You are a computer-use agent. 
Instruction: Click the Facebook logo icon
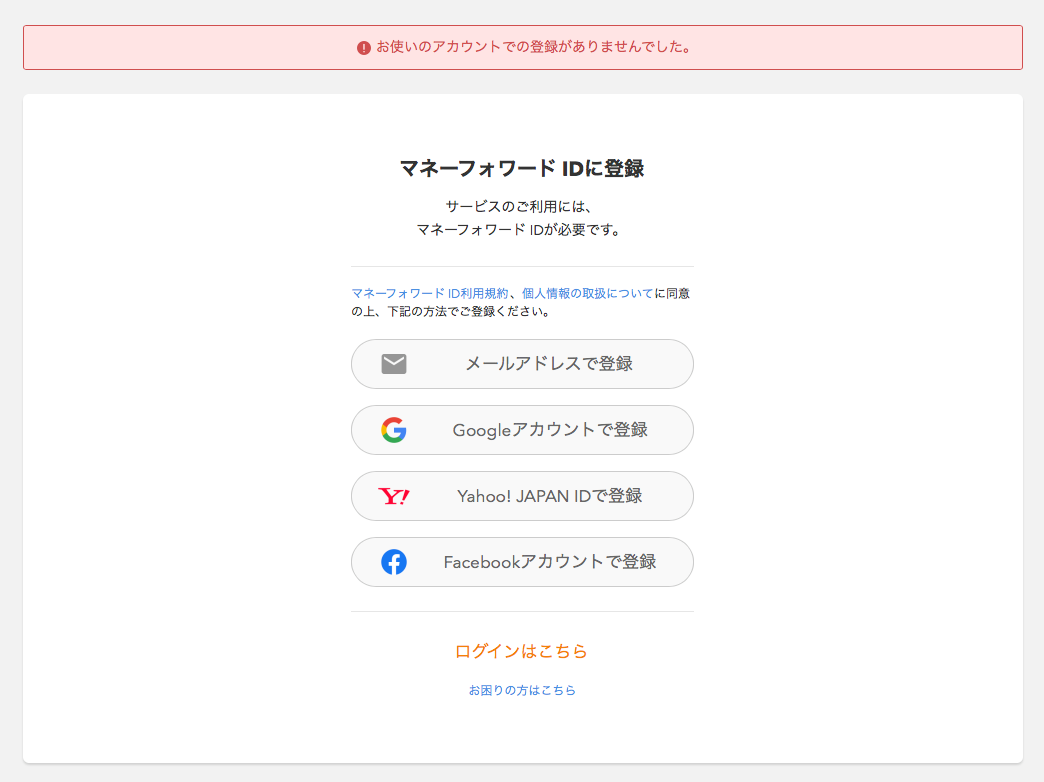393,562
